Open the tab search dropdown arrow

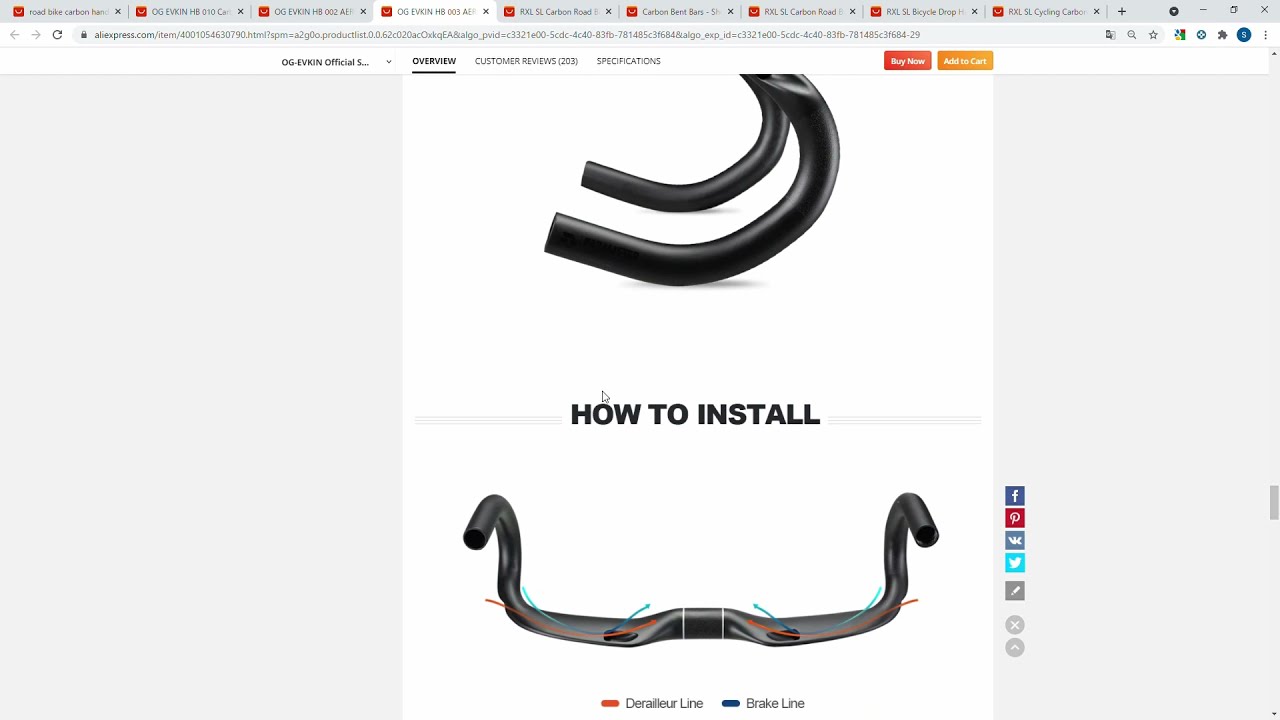pyautogui.click(x=1174, y=12)
